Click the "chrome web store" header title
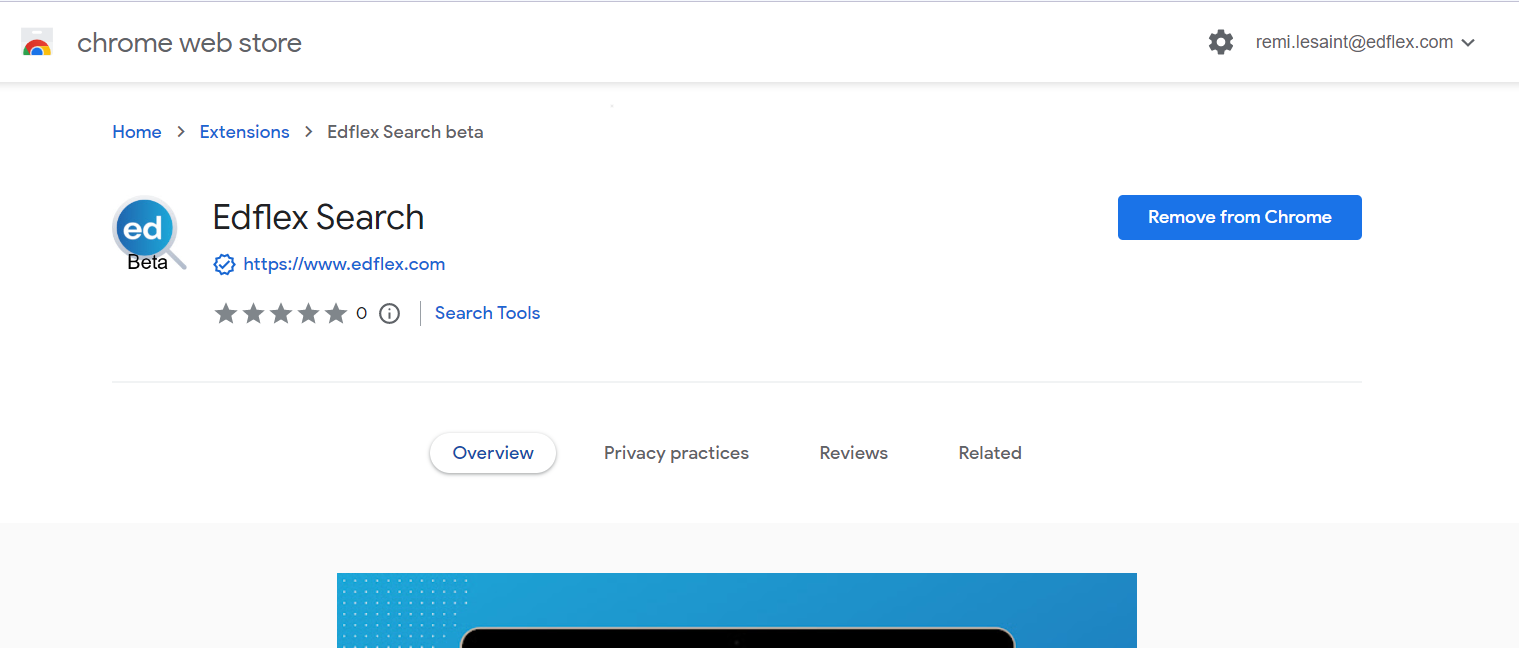The height and width of the screenshot is (648, 1519). point(189,43)
